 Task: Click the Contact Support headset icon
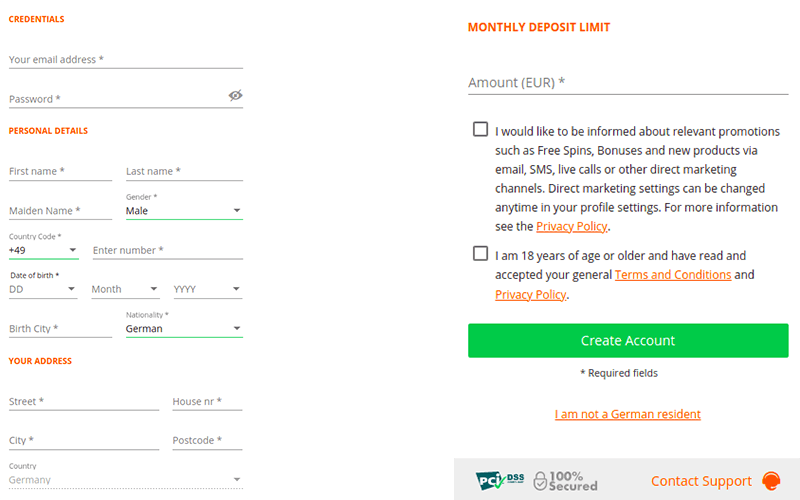click(x=771, y=481)
